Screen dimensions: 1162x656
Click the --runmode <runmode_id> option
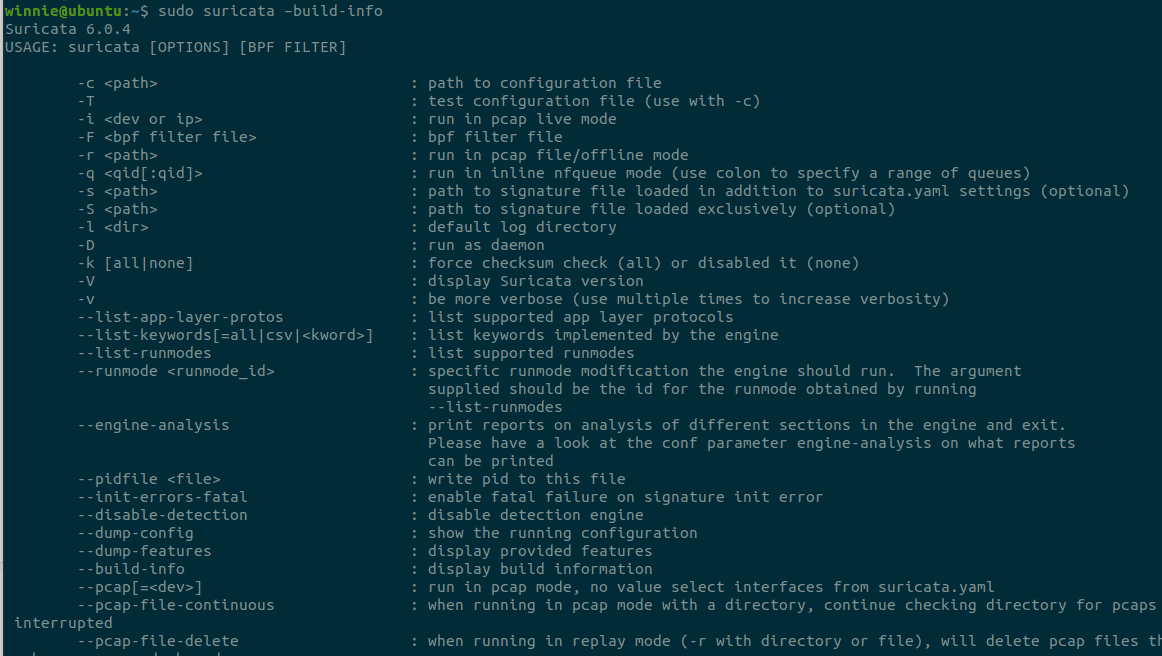[176, 371]
